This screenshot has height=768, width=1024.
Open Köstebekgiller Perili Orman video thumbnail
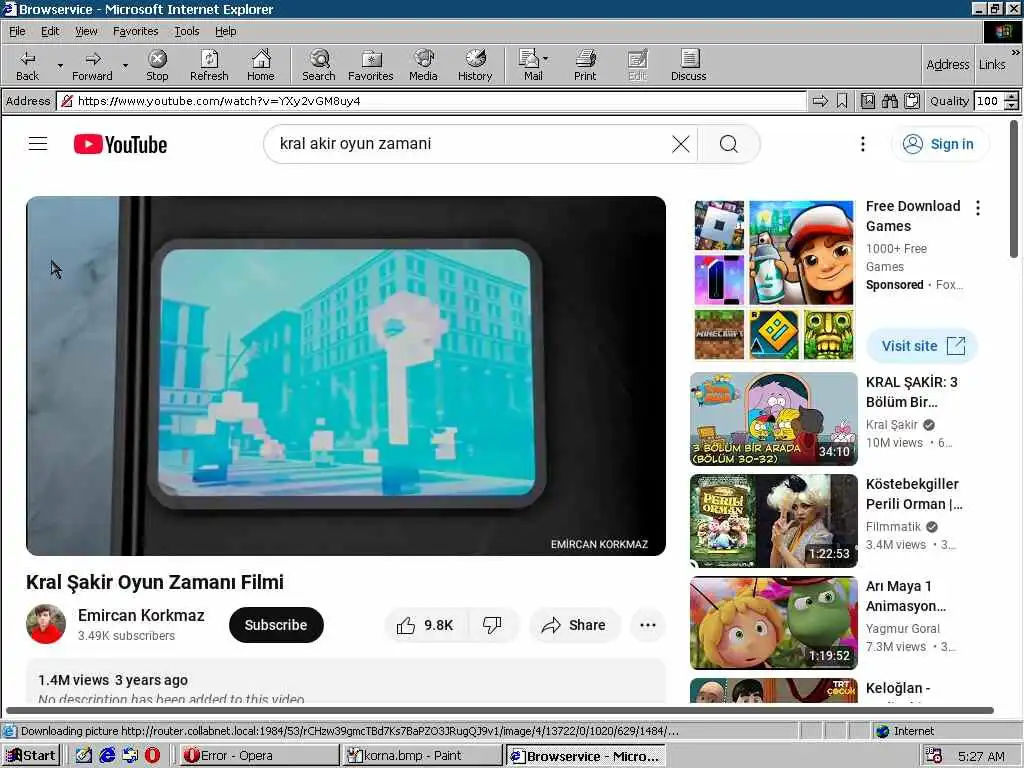point(774,520)
